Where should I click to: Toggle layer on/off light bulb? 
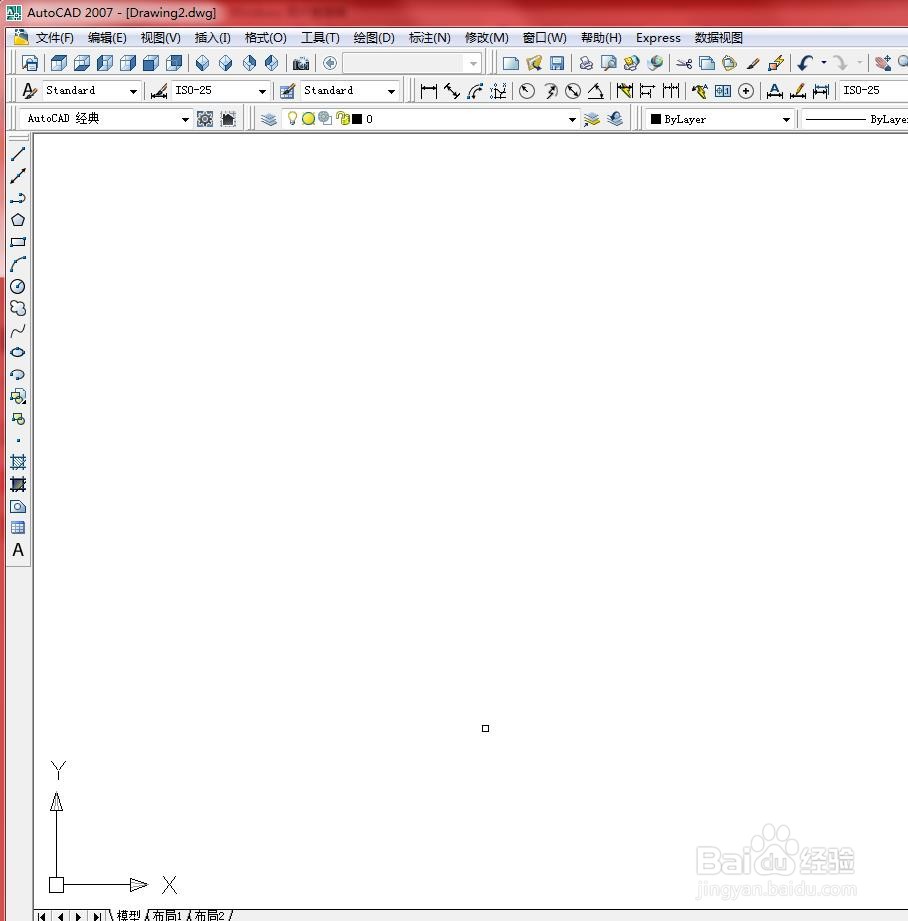pyautogui.click(x=292, y=119)
